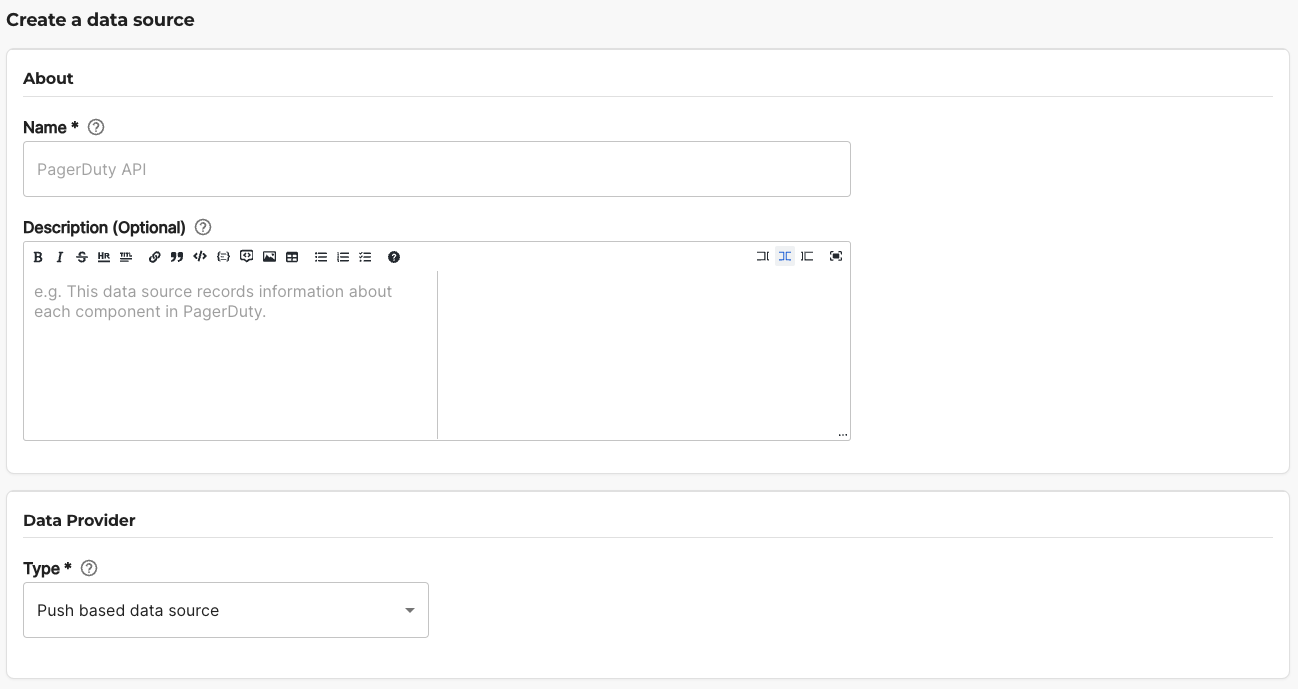Add a bulleted list in the editor
The image size is (1298, 689).
coord(320,256)
